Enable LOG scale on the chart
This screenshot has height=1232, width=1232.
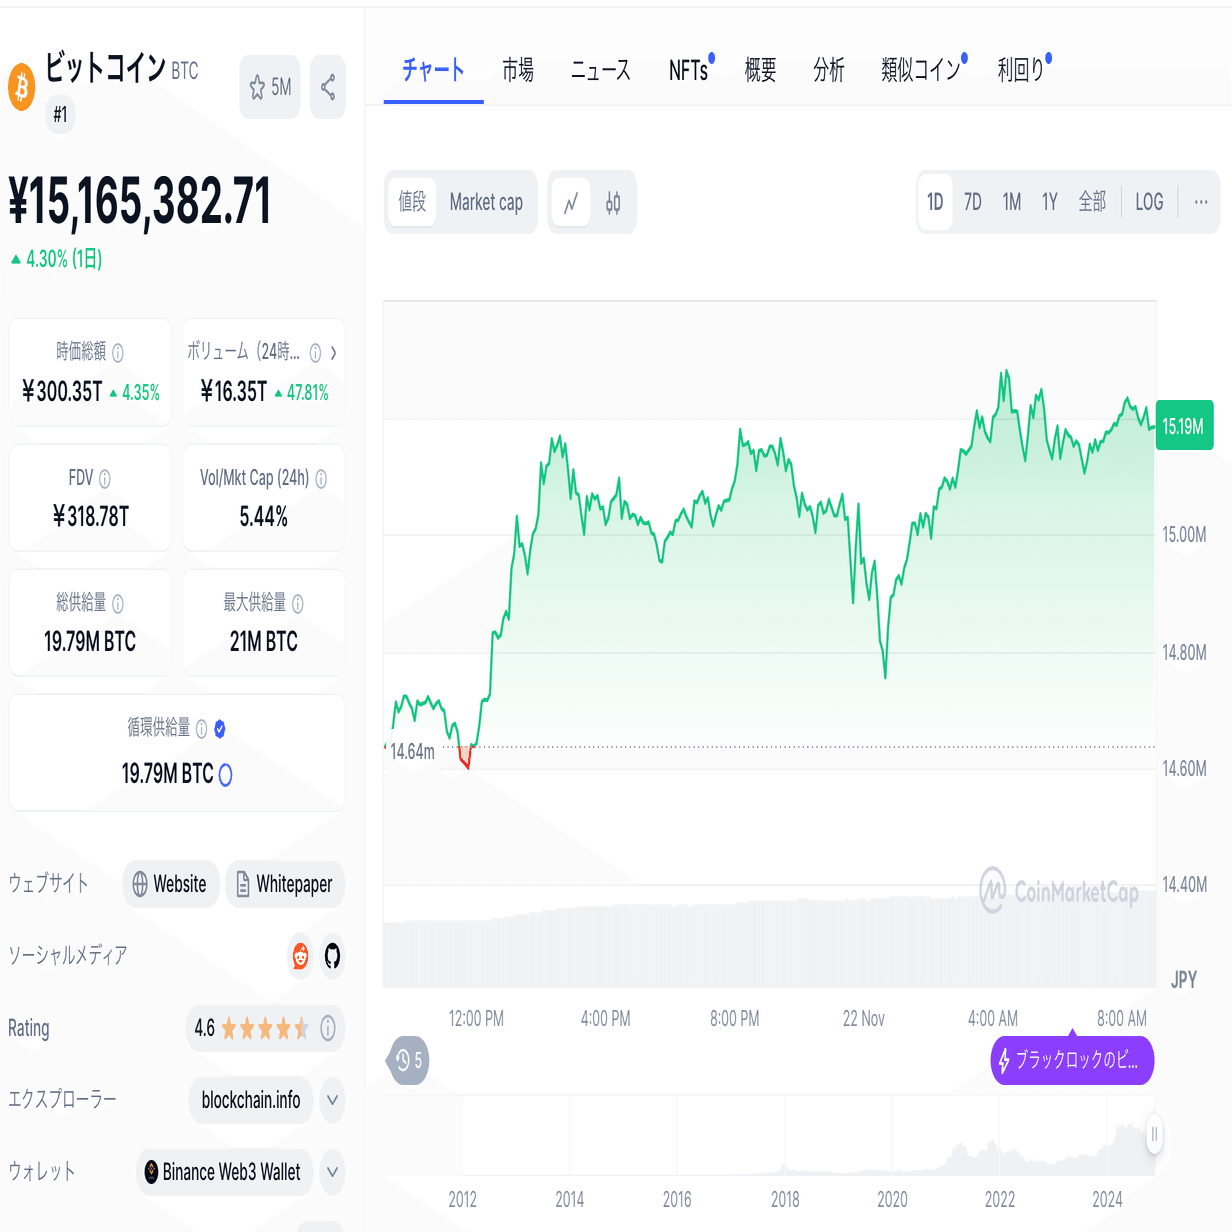[1148, 202]
